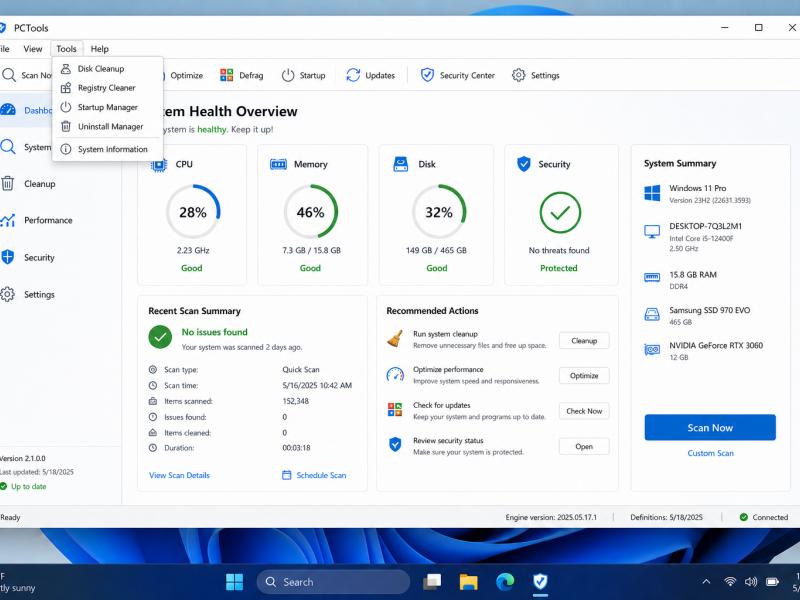Click the NVIDIA GeForce graphics card icon

tap(652, 349)
